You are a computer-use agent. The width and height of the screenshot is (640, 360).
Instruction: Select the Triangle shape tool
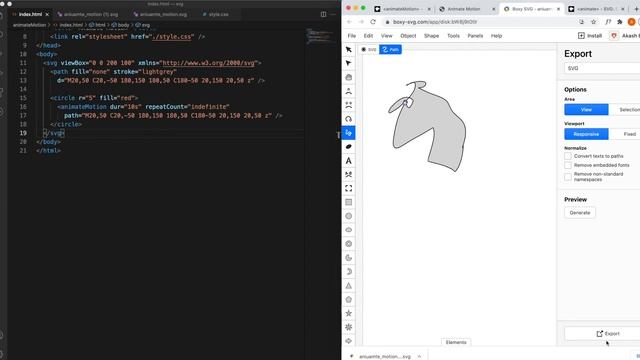pos(349,286)
